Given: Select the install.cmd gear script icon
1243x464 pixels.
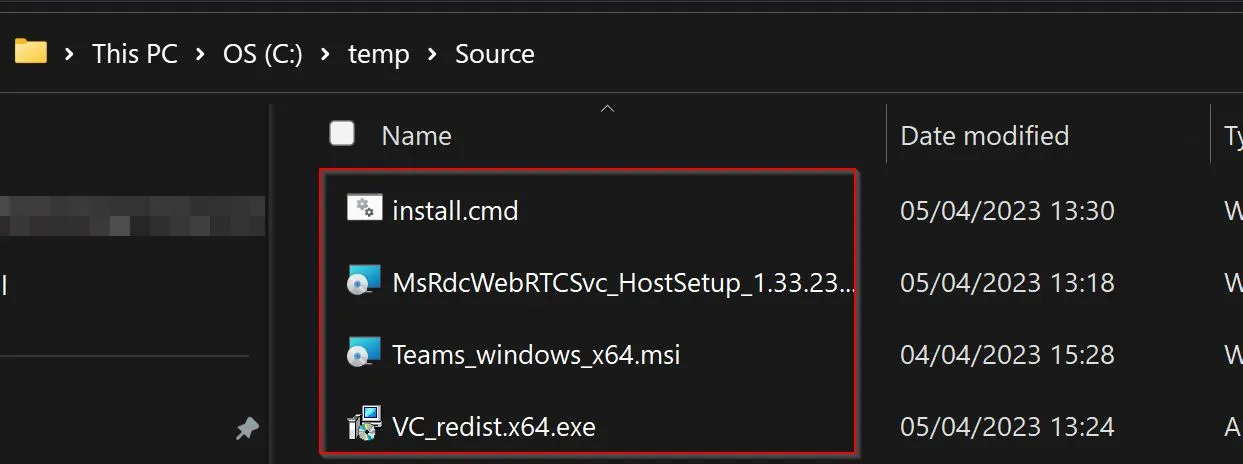Looking at the screenshot, I should tap(363, 209).
